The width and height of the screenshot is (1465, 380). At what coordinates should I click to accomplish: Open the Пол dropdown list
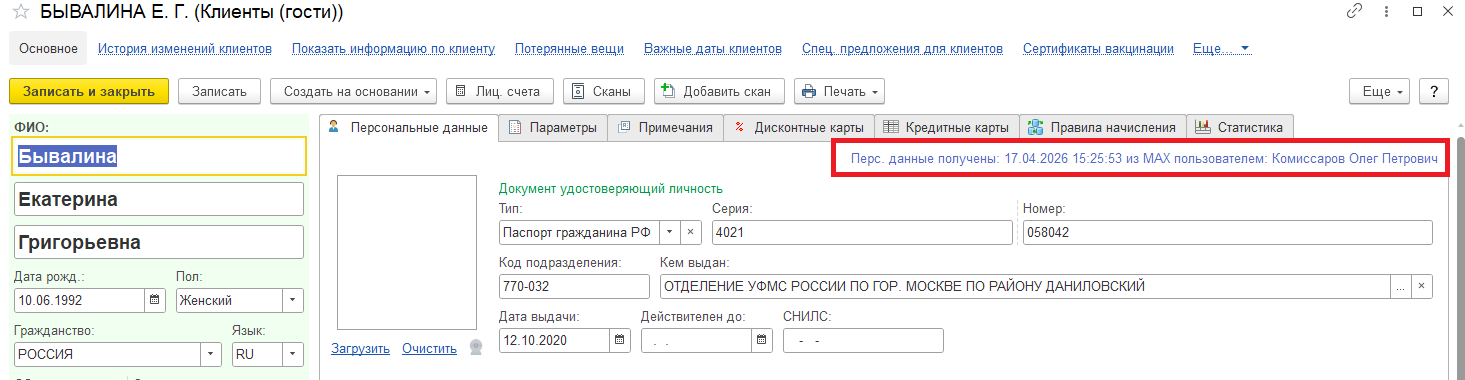pos(292,300)
